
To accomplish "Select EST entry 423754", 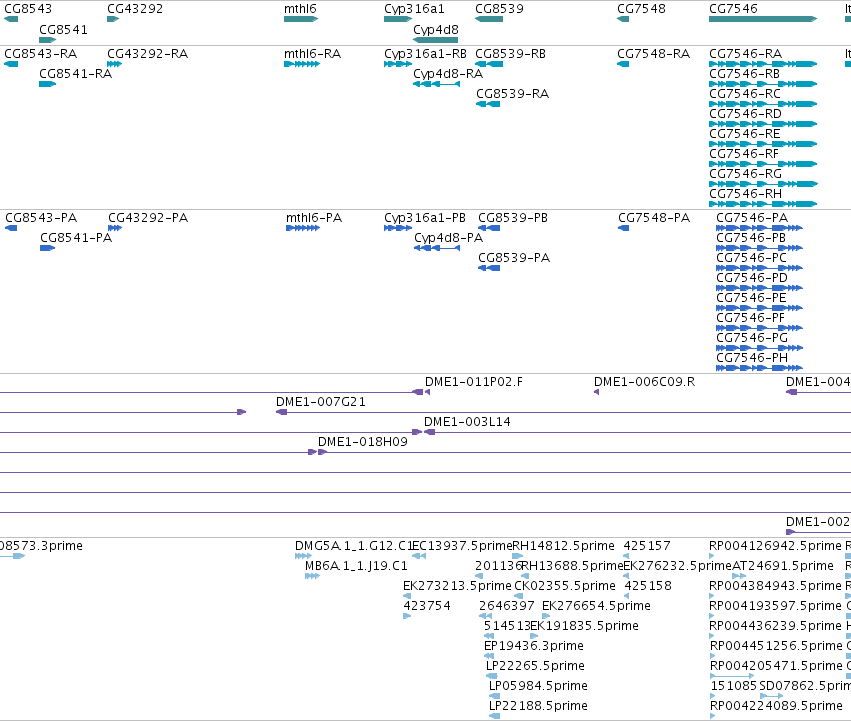I will 427,606.
